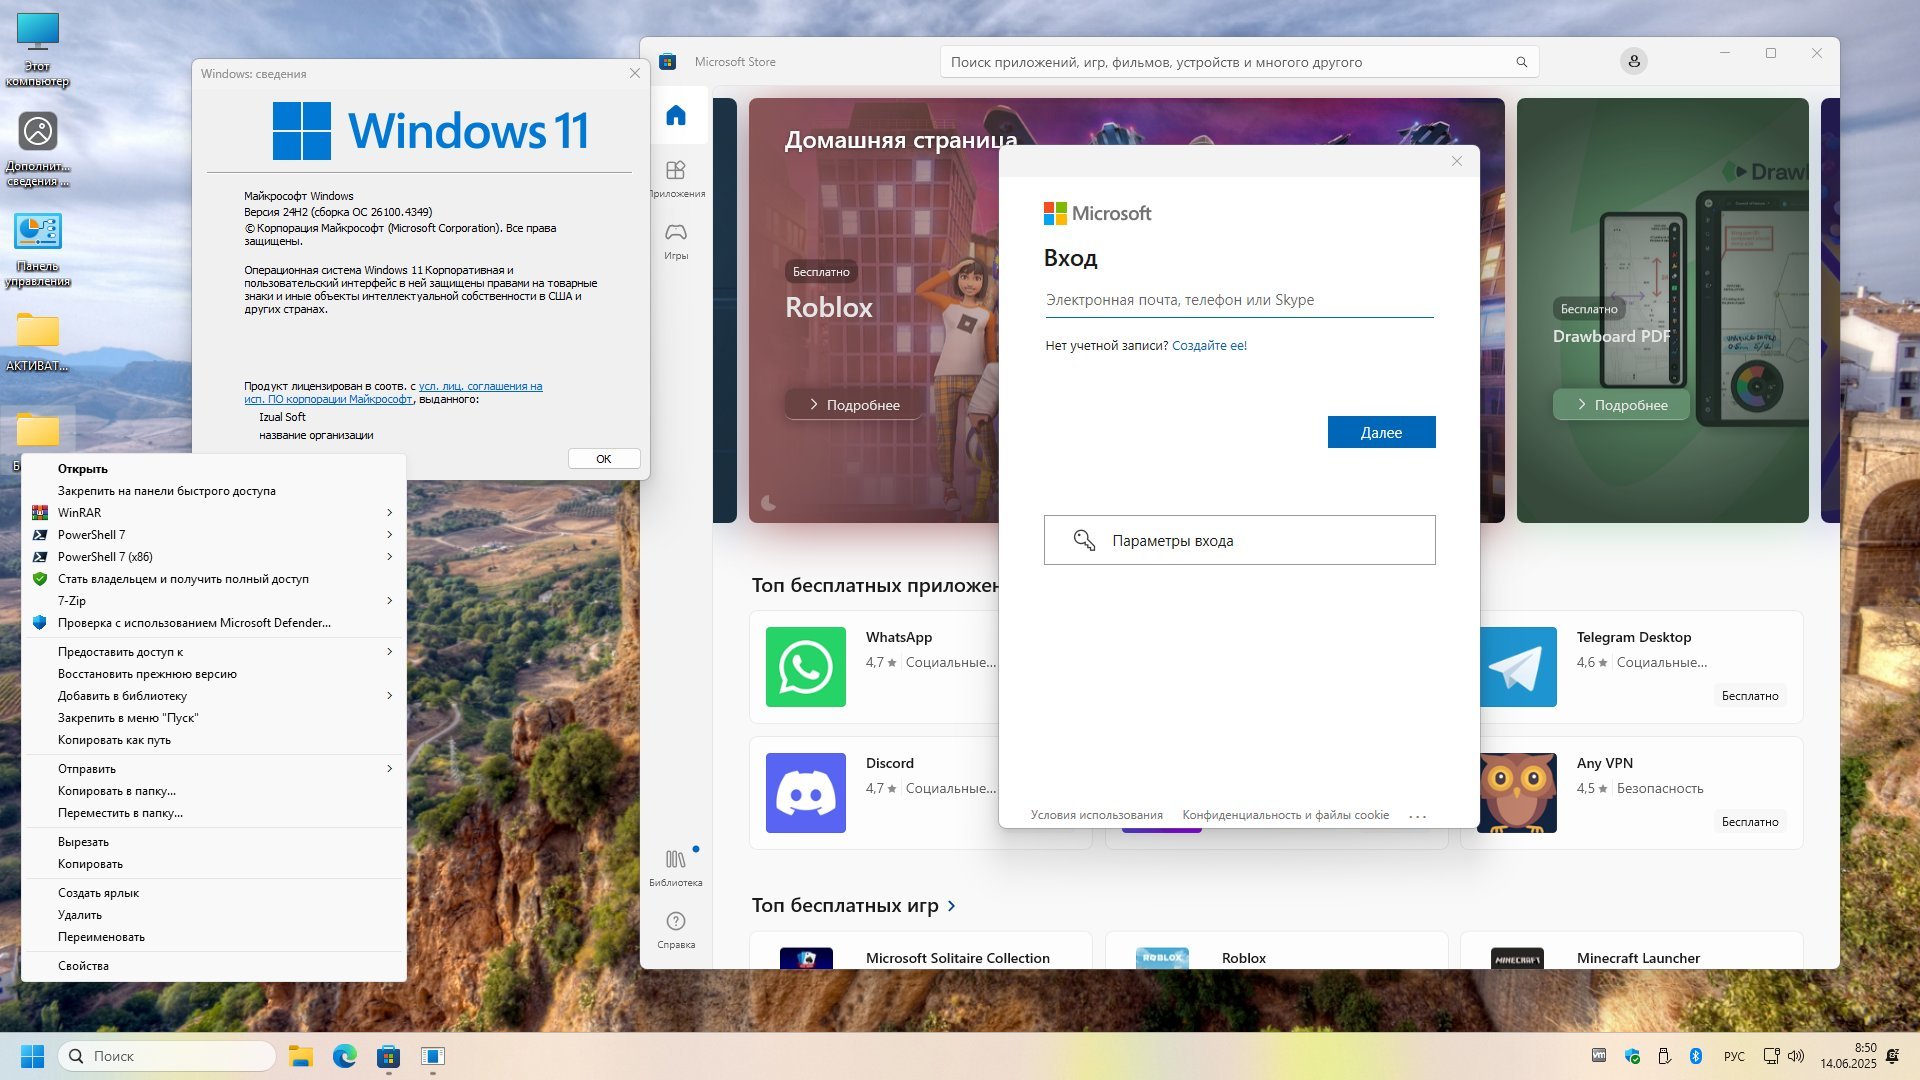Expand Предоставить доступ к submenu
This screenshot has width=1920, height=1080.
(389, 652)
